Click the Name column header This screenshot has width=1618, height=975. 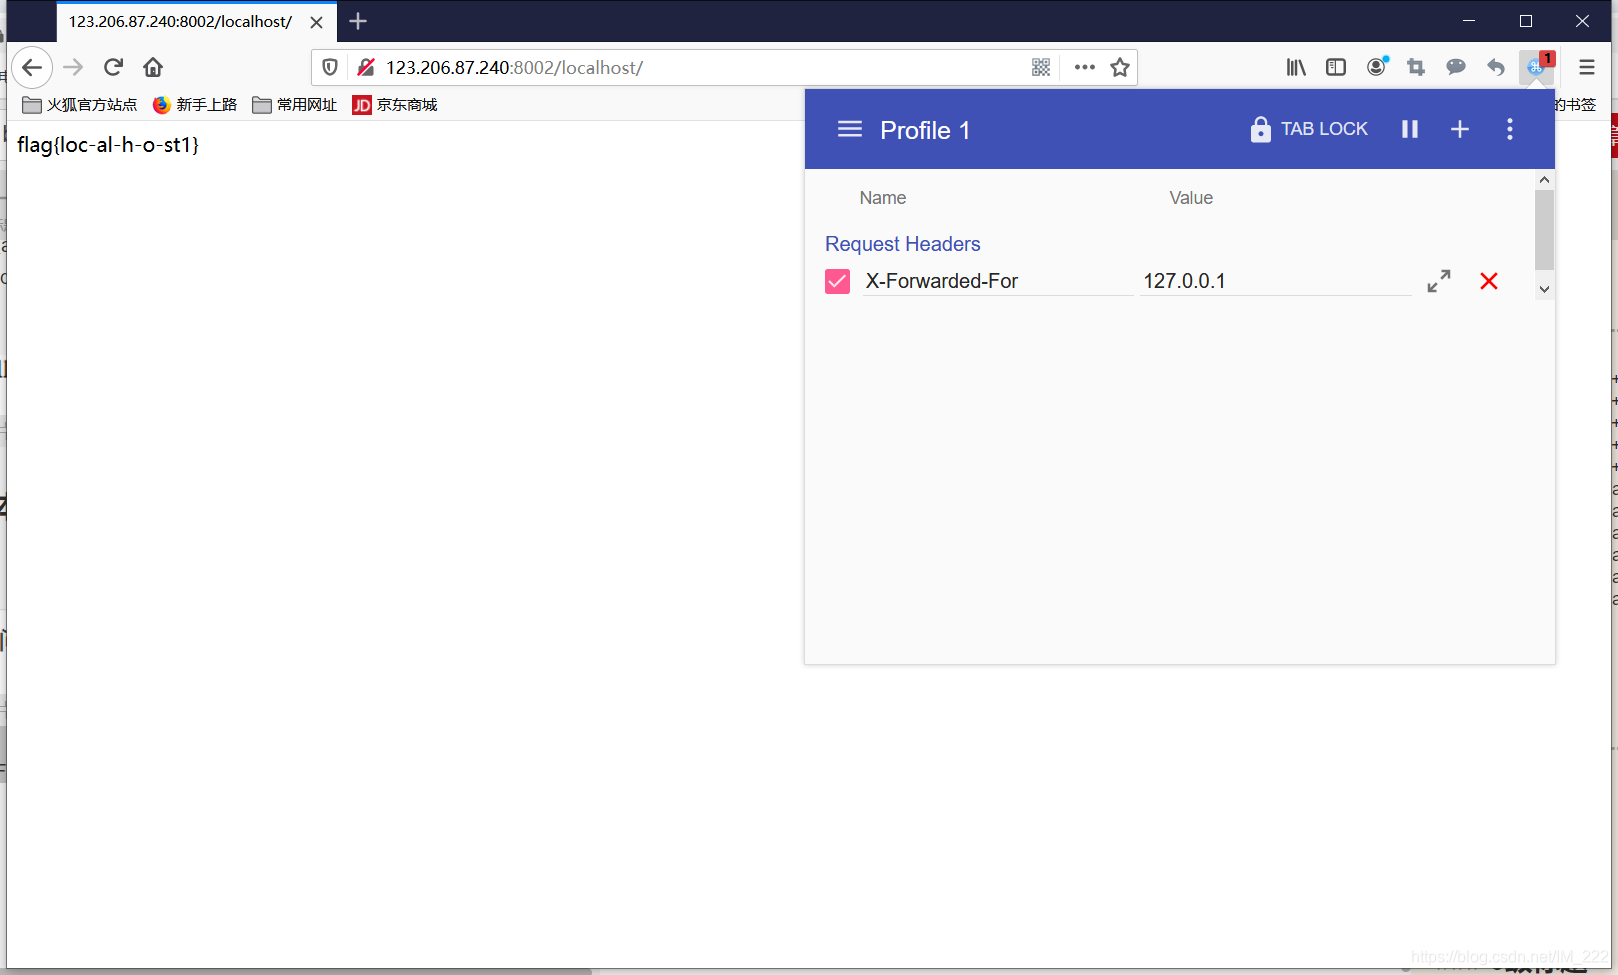883,198
